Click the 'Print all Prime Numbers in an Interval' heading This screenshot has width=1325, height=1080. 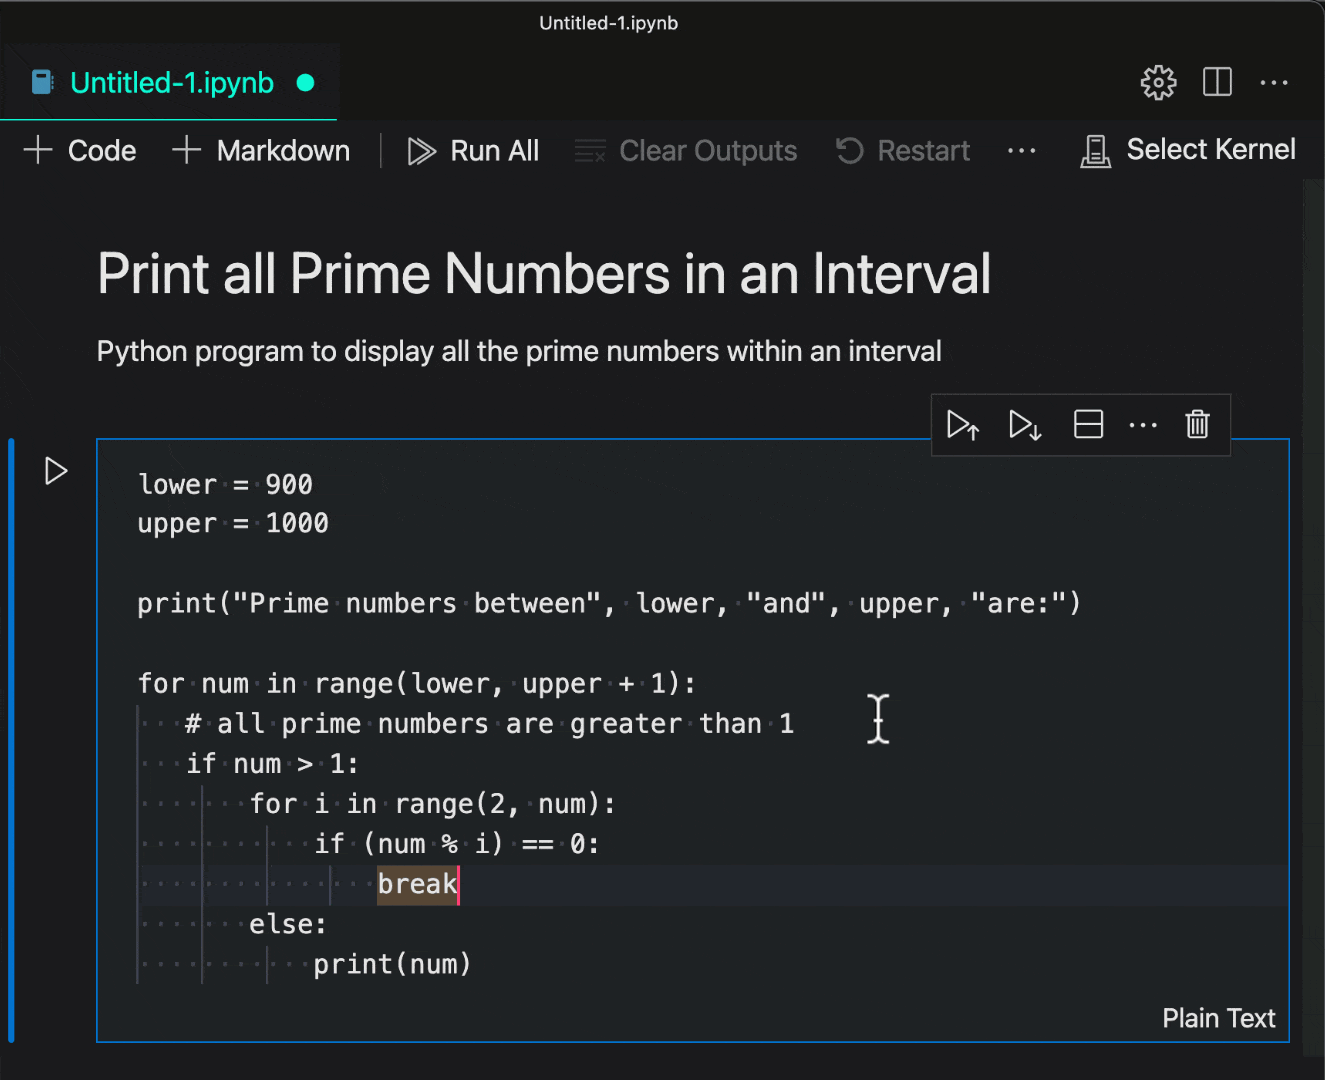click(x=544, y=274)
